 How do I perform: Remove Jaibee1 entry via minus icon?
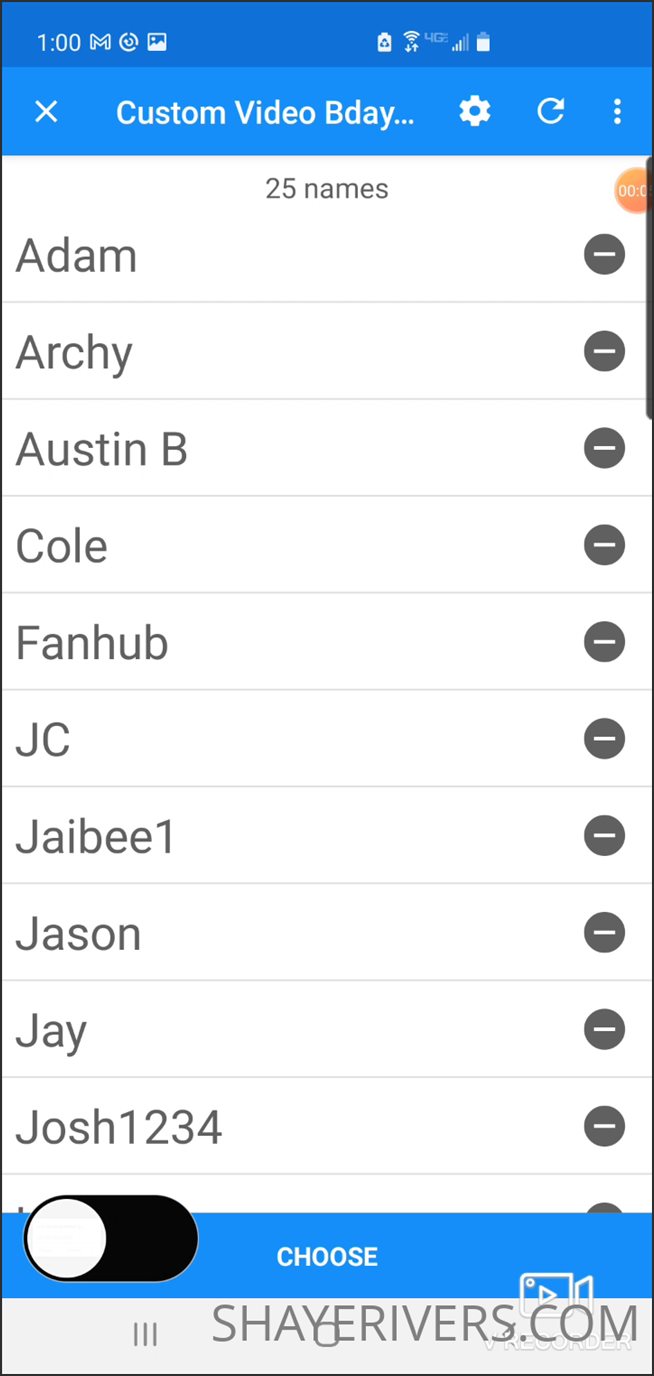coord(604,835)
